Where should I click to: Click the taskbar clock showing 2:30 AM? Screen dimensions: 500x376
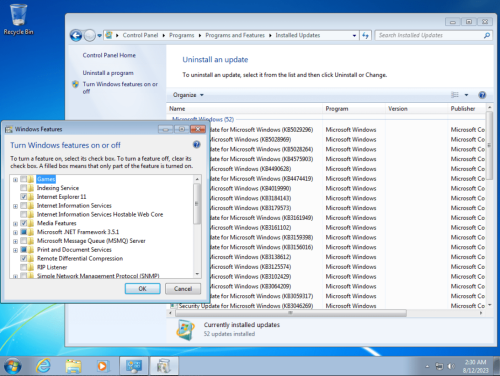click(475, 366)
